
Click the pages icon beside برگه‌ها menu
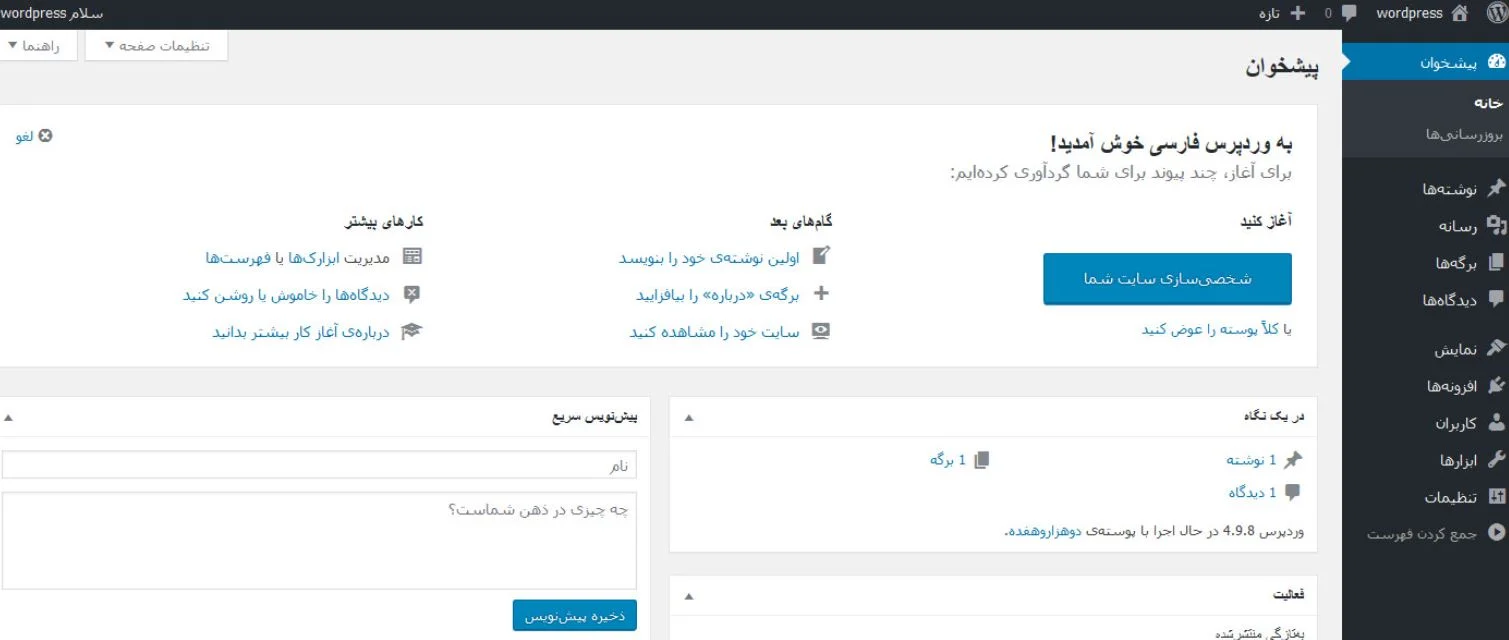click(x=1496, y=263)
